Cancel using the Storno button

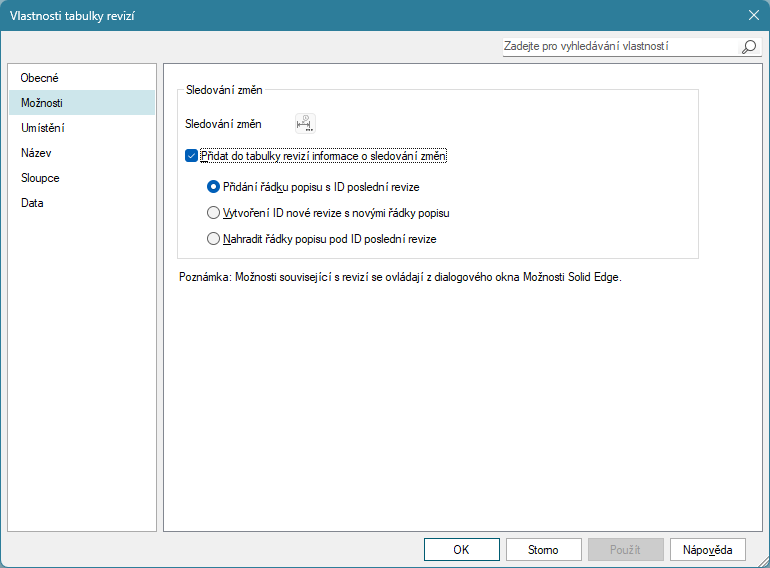click(x=543, y=550)
